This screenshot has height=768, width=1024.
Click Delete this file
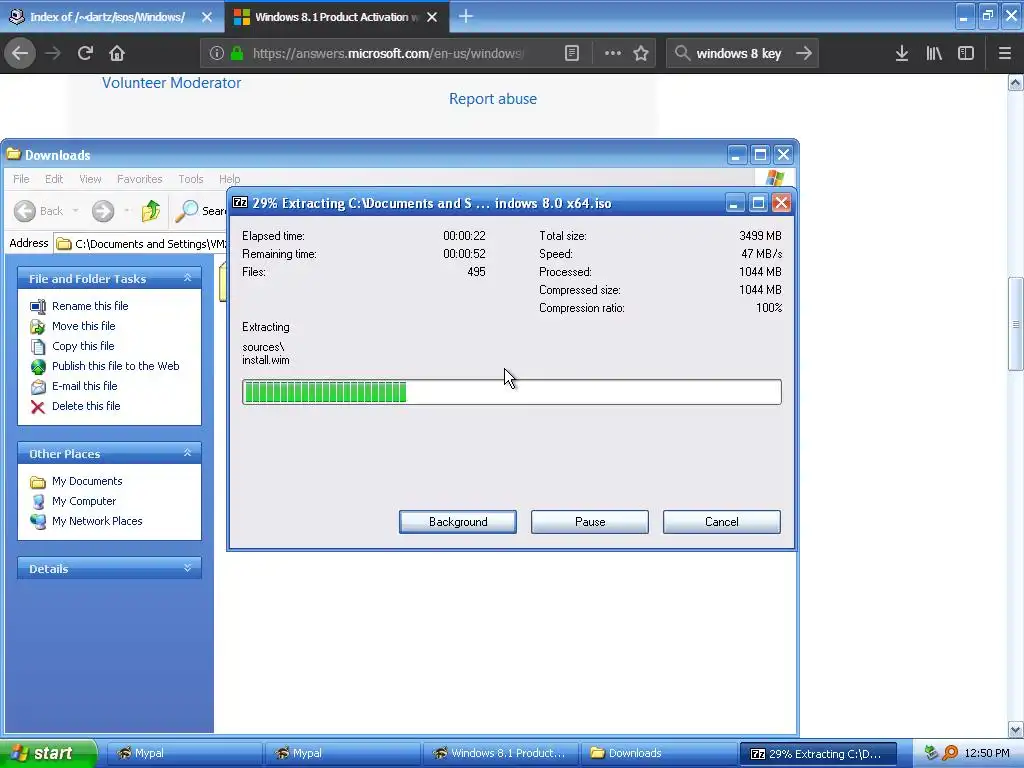pyautogui.click(x=86, y=406)
